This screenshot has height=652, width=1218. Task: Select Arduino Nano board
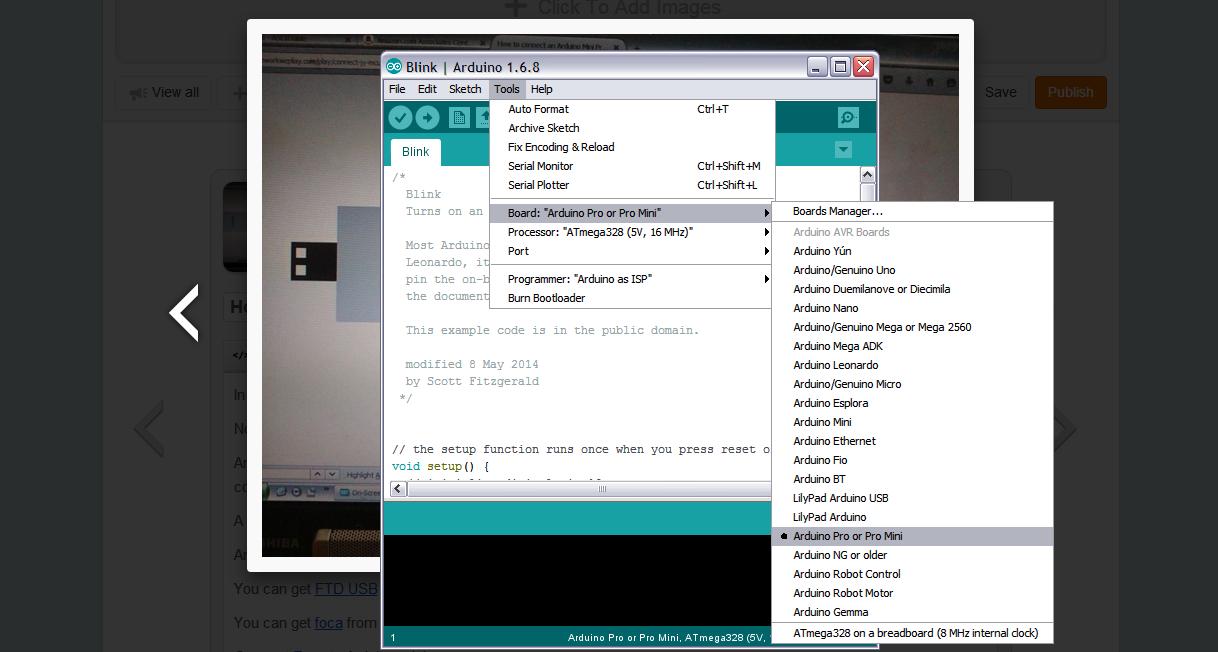[912, 308]
